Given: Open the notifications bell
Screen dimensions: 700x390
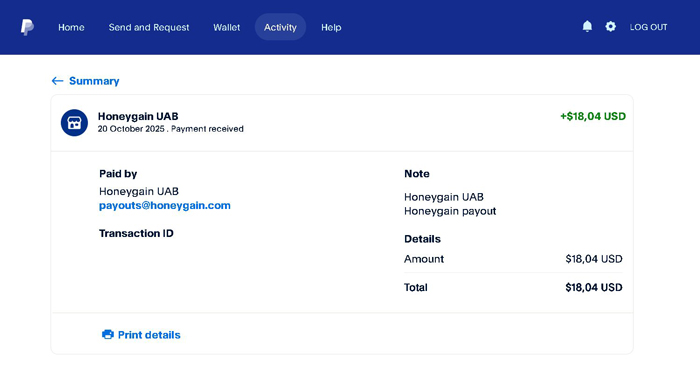Looking at the screenshot, I should 587,27.
